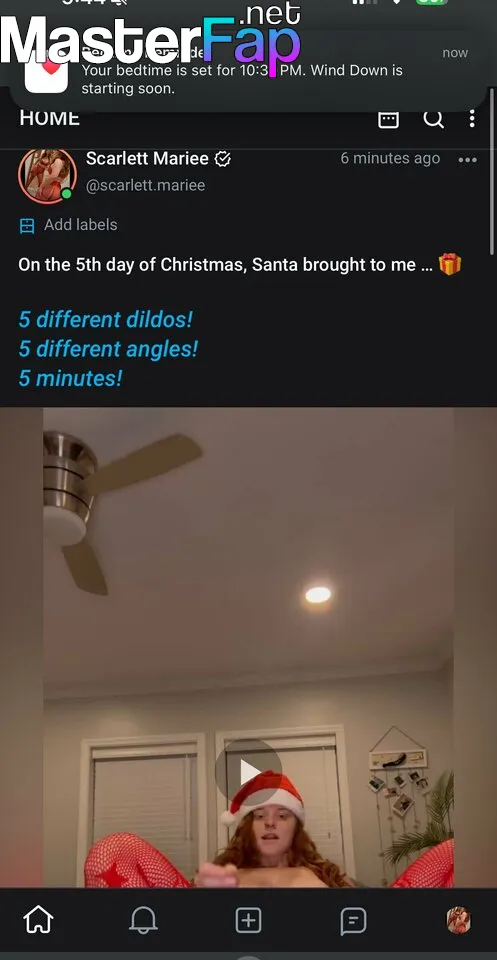Open the Scarlett Mariee display name
This screenshot has height=960, width=497.
147,159
